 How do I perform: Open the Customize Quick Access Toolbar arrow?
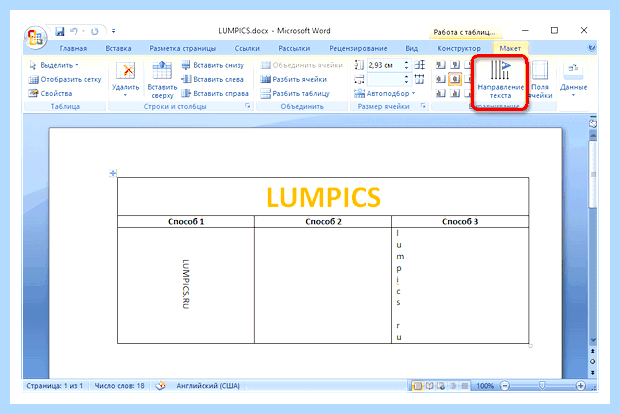pos(113,31)
